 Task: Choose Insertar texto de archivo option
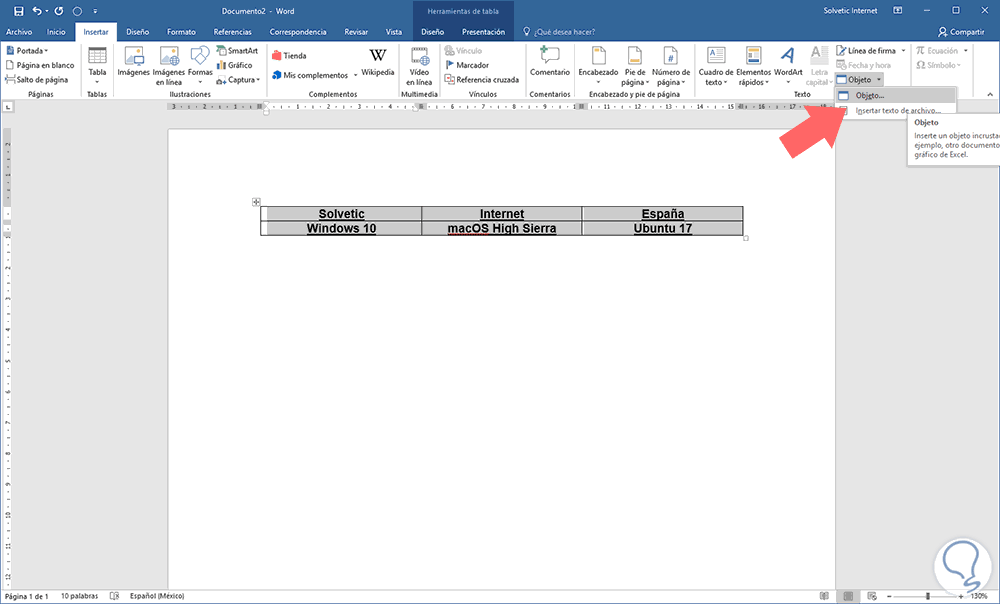click(x=900, y=109)
